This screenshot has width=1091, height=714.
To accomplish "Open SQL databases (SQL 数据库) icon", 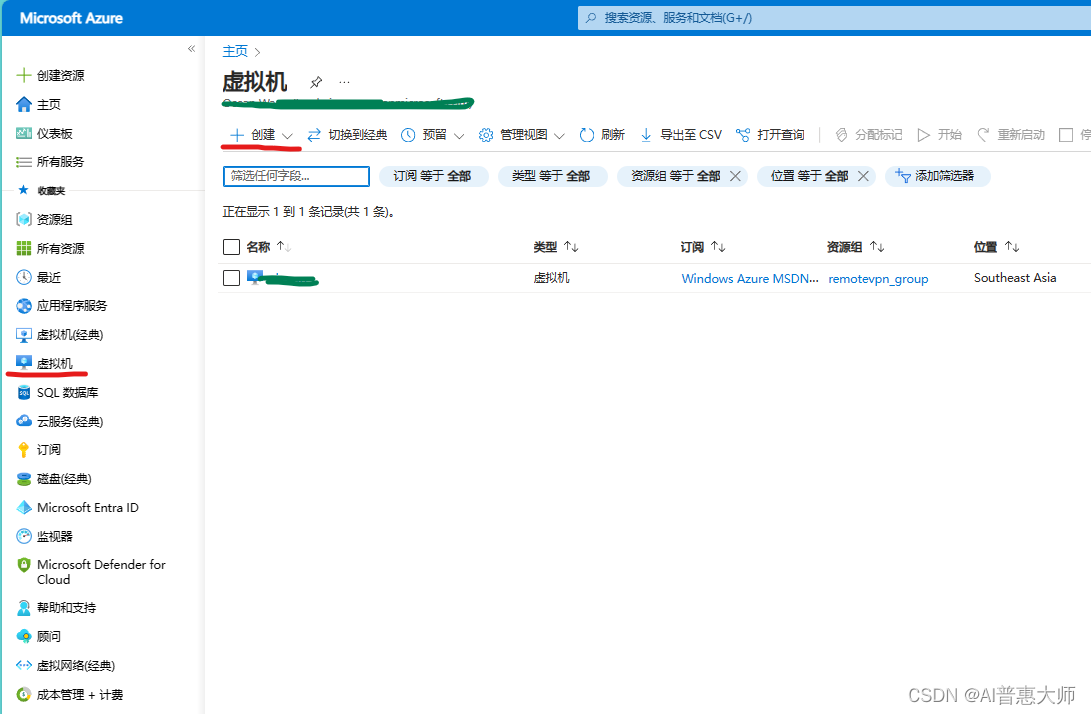I will (x=24, y=392).
